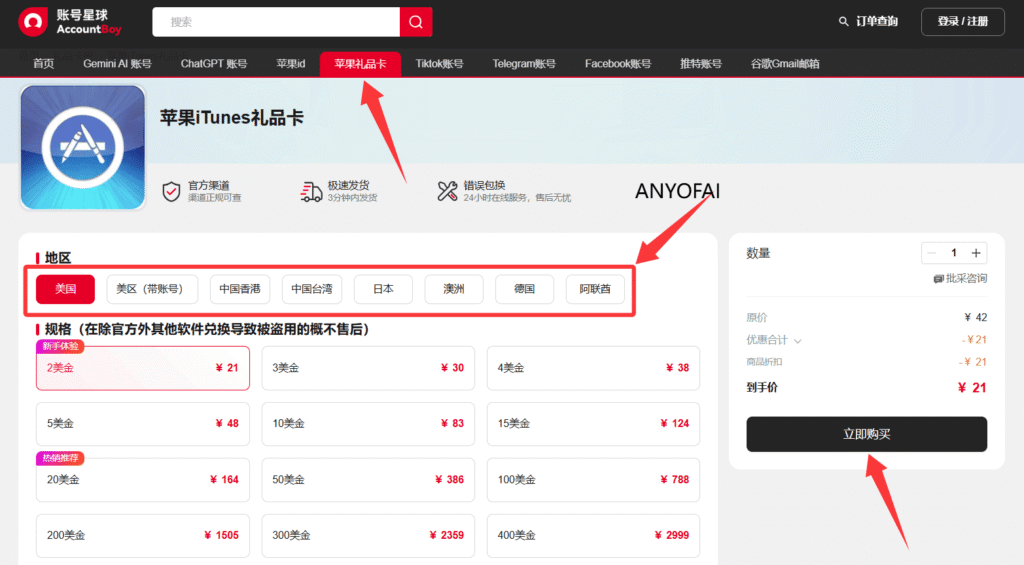This screenshot has height=565, width=1024.
Task: Open 推特账号 navigation tab
Action: [x=701, y=64]
